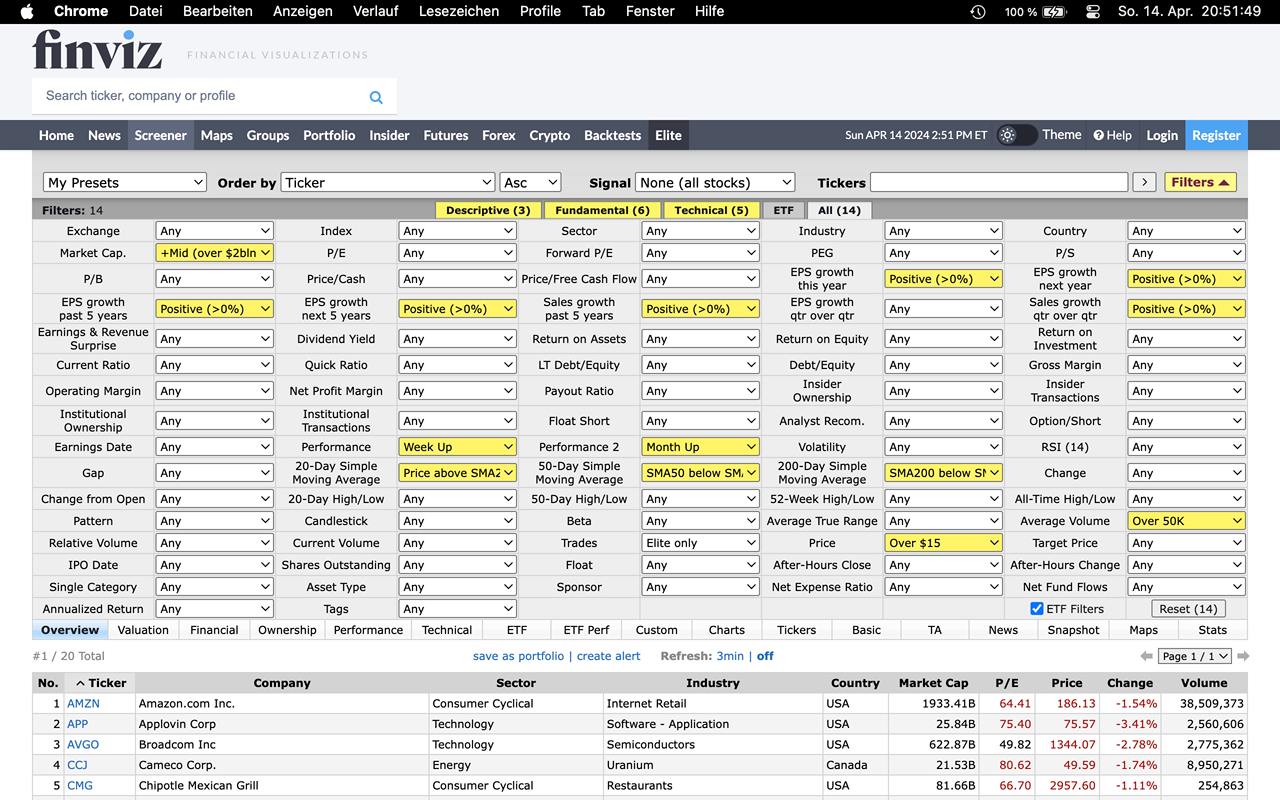Go to previous results page arrow
The image size is (1280, 800).
coord(1146,656)
